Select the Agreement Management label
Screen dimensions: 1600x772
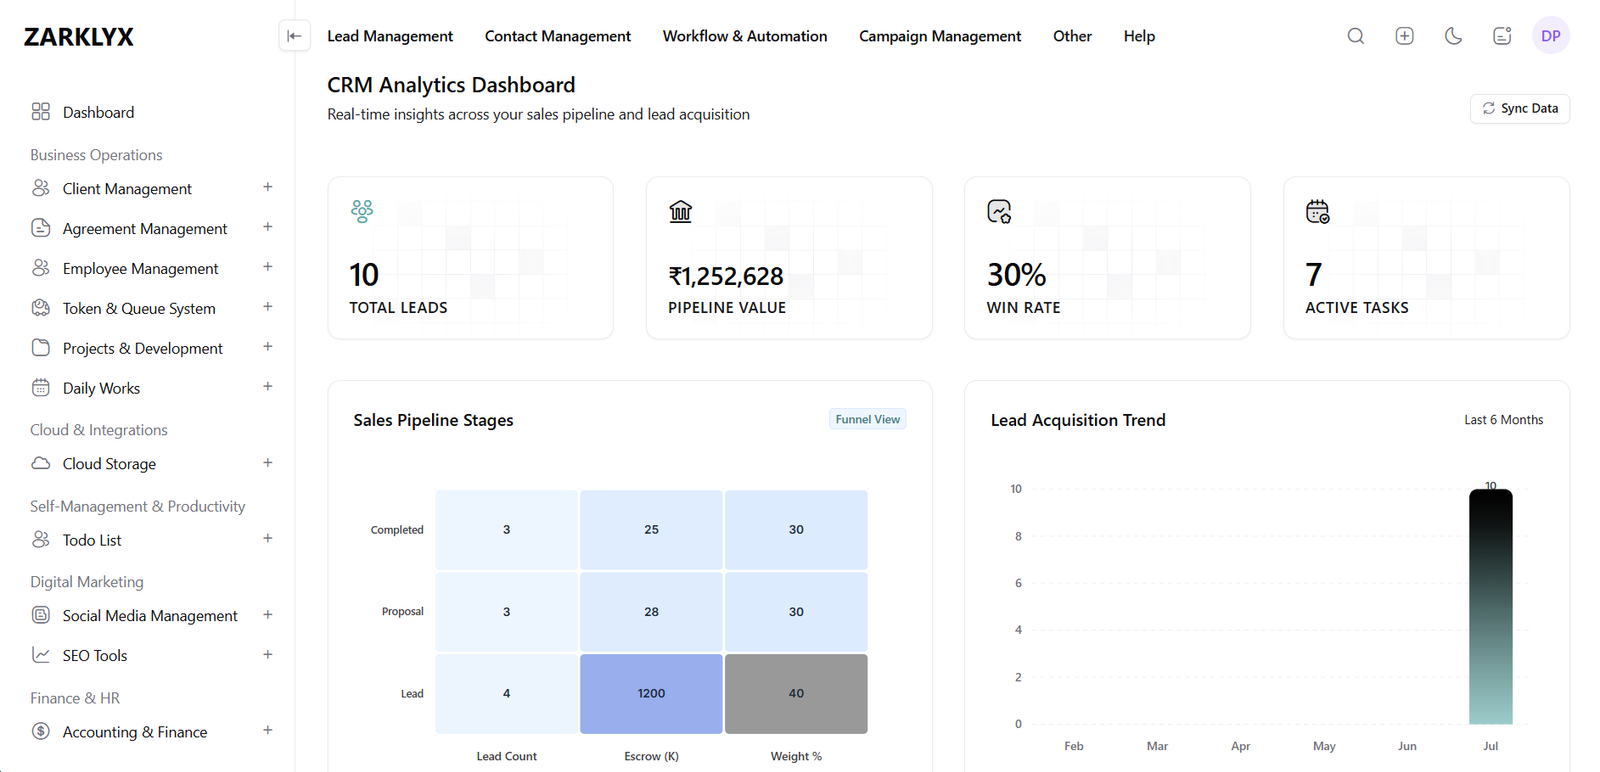[145, 228]
